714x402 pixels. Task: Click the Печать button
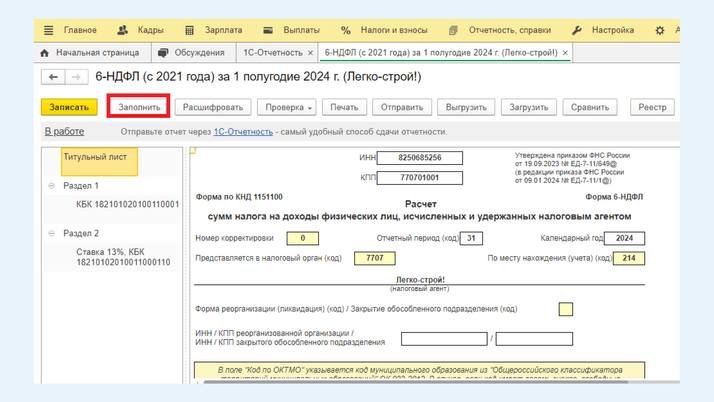coord(344,107)
